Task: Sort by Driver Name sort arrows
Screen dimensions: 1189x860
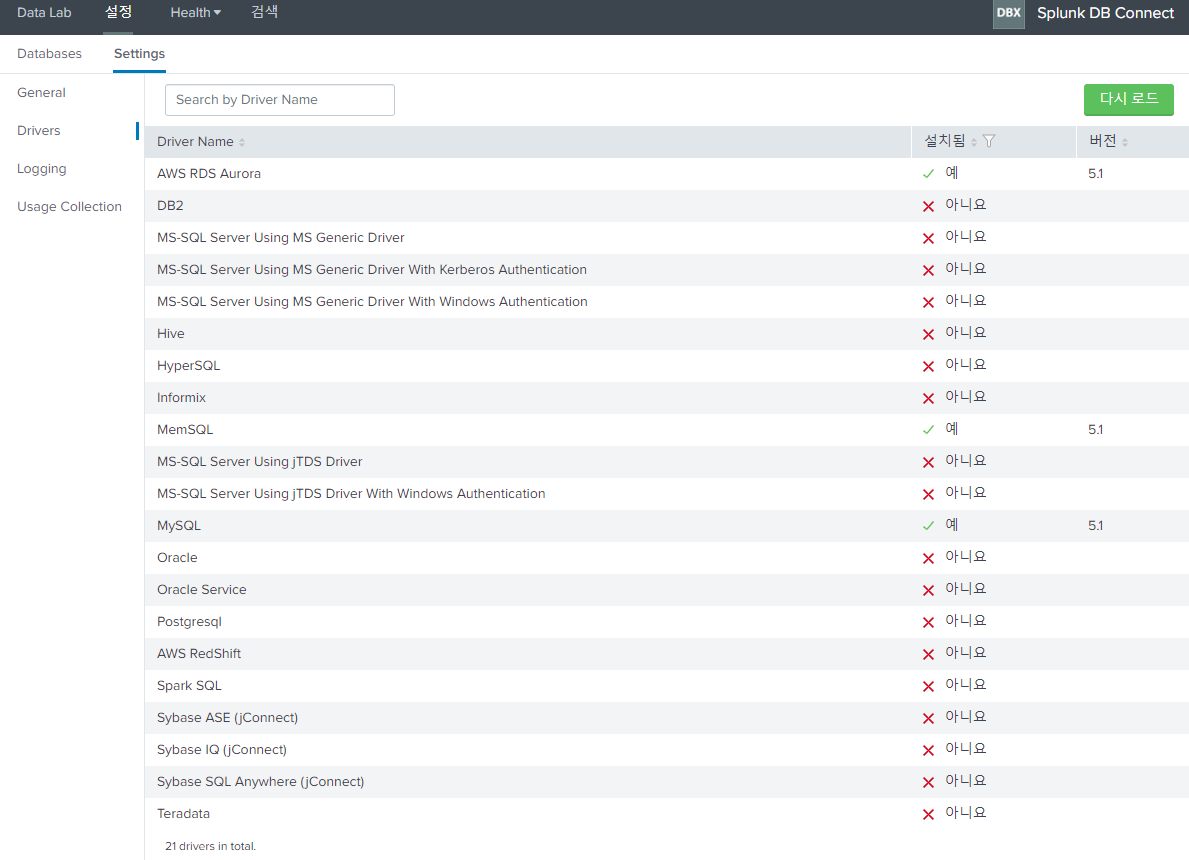Action: tap(242, 142)
